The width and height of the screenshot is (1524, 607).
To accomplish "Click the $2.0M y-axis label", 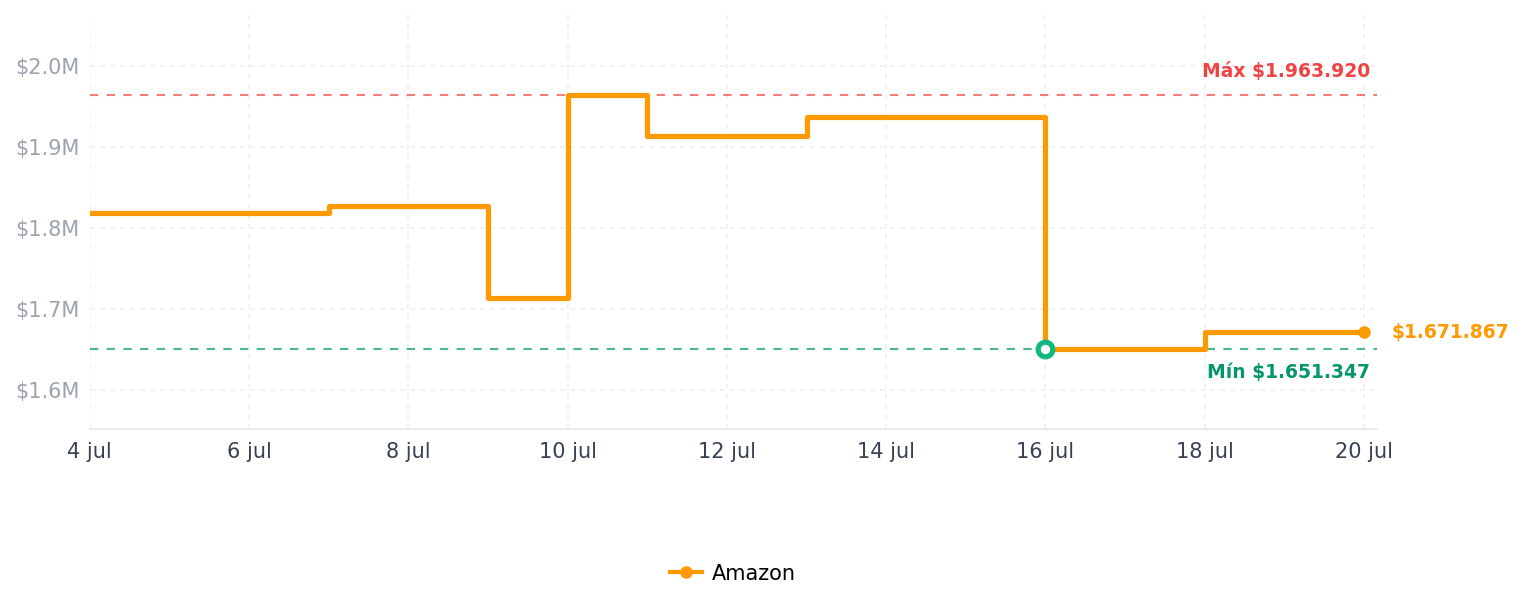I will click(47, 67).
